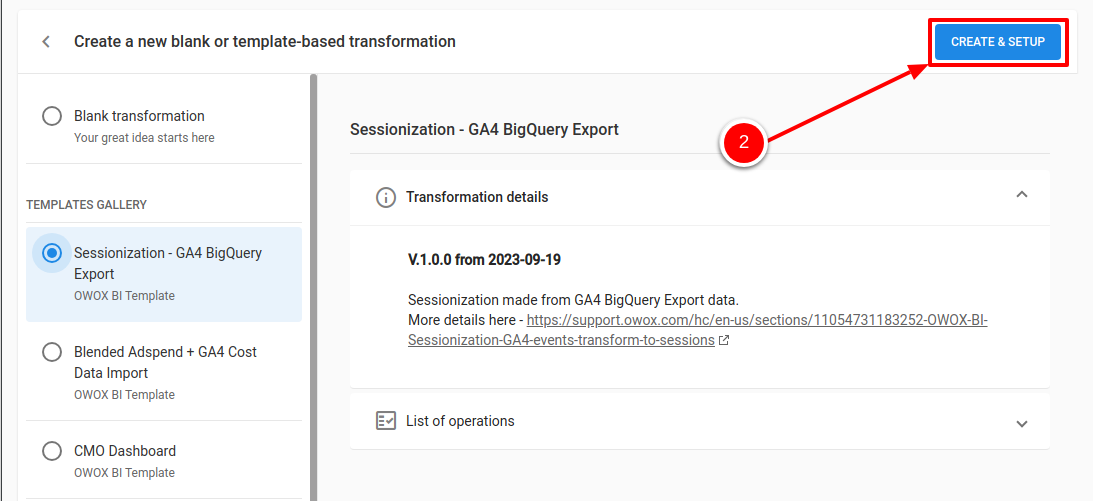Select the Blank transformation radio button
This screenshot has width=1093, height=501.
(52, 116)
